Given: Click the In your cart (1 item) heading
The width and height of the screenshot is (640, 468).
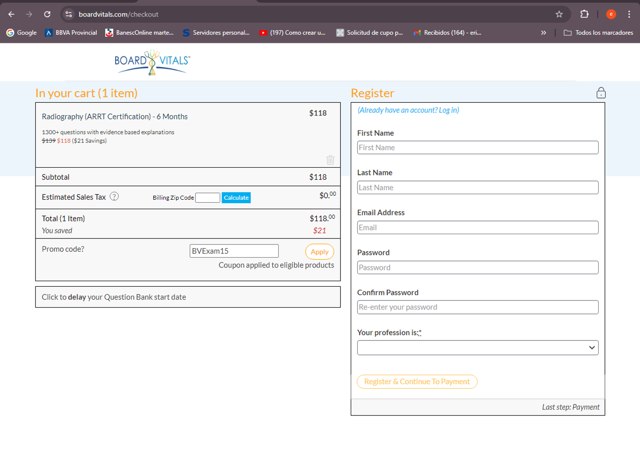Looking at the screenshot, I should [x=86, y=93].
